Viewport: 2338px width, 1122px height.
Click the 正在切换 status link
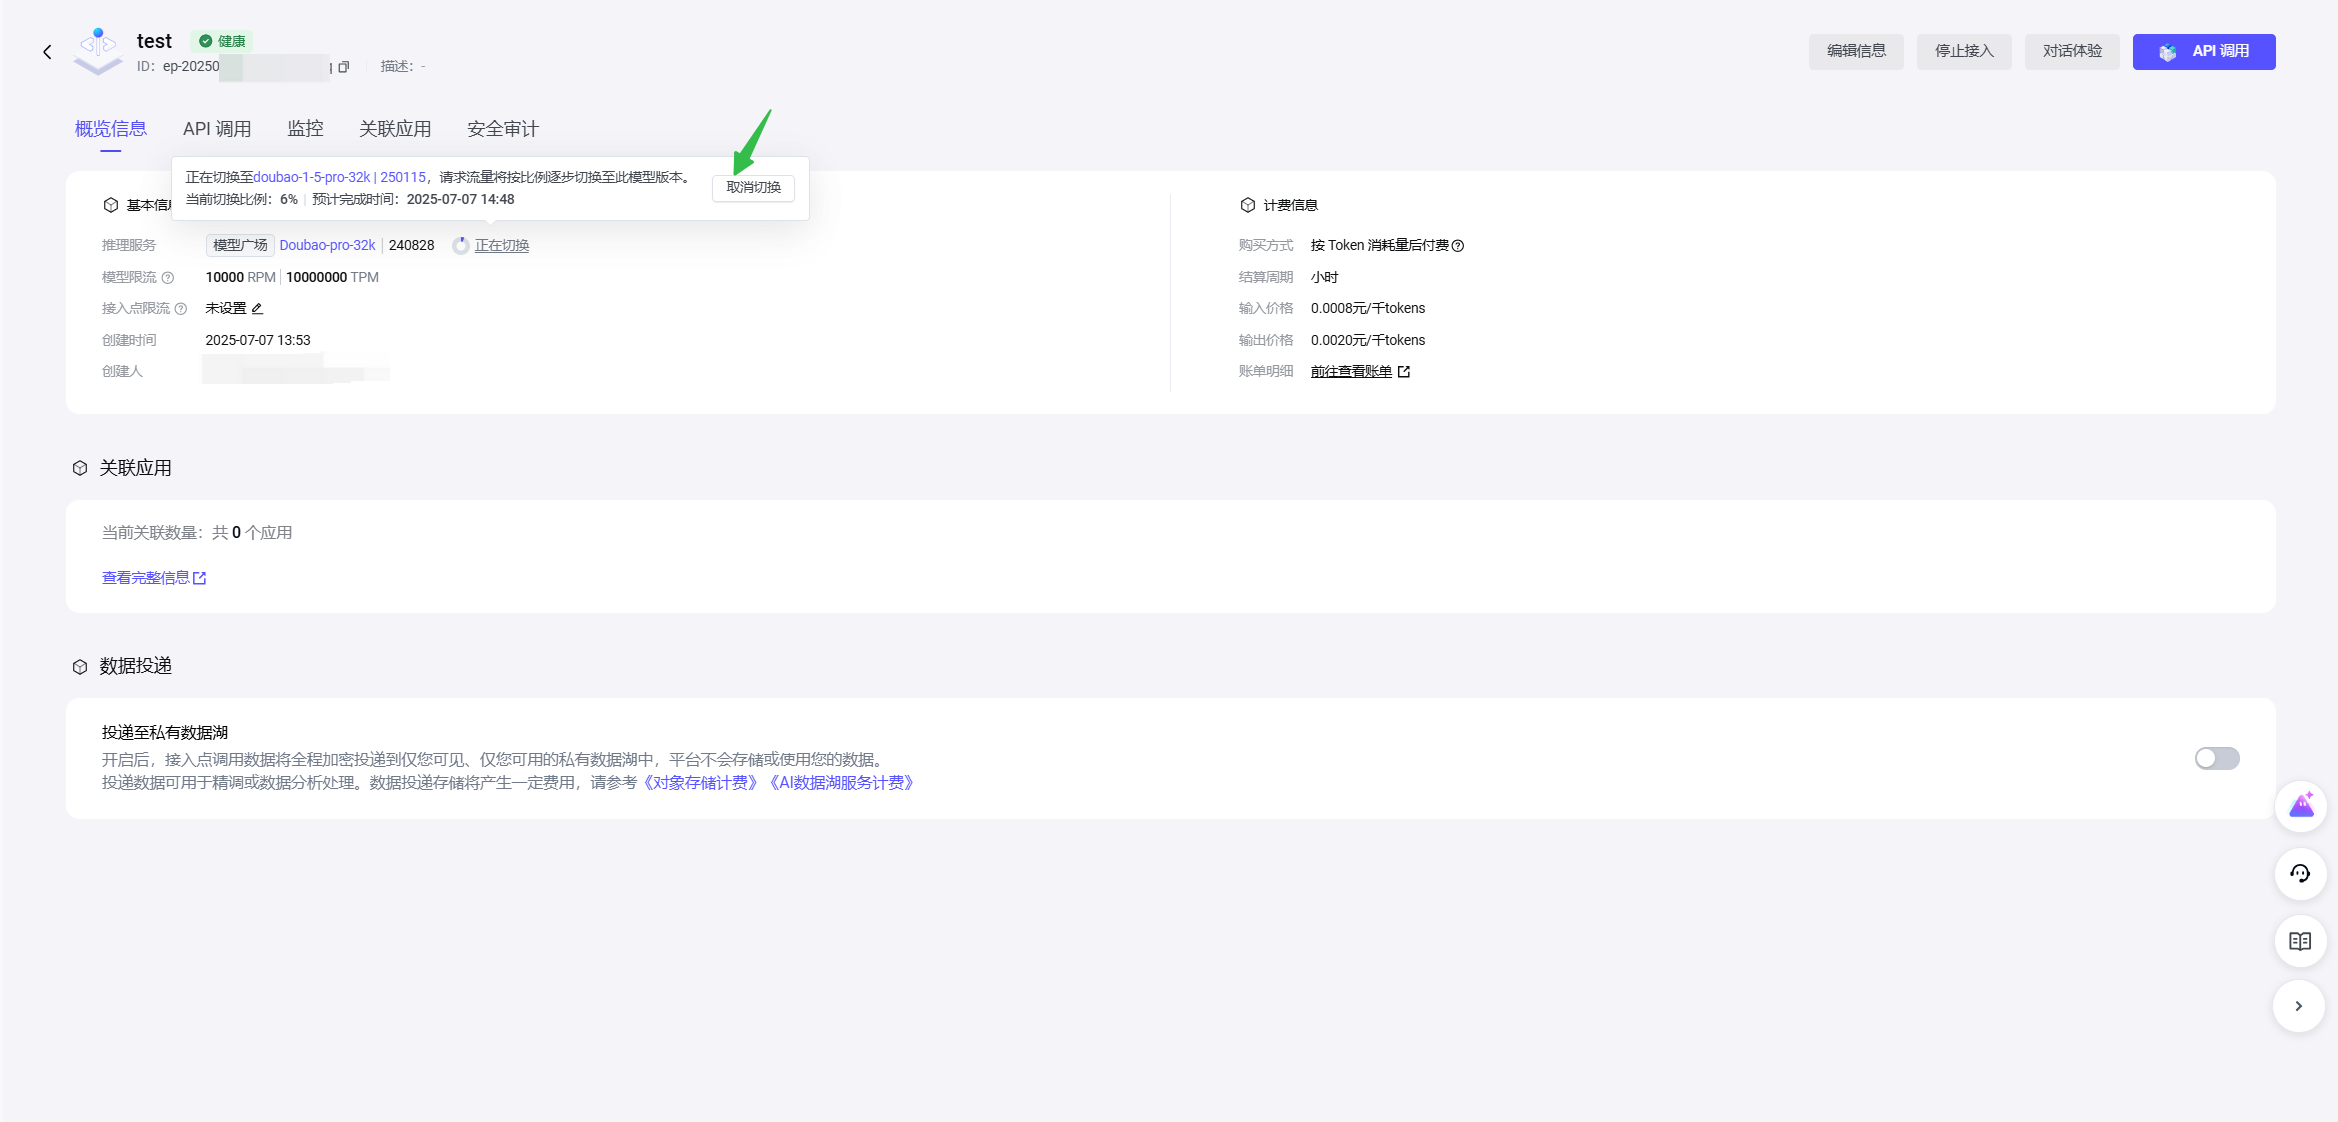pos(501,246)
